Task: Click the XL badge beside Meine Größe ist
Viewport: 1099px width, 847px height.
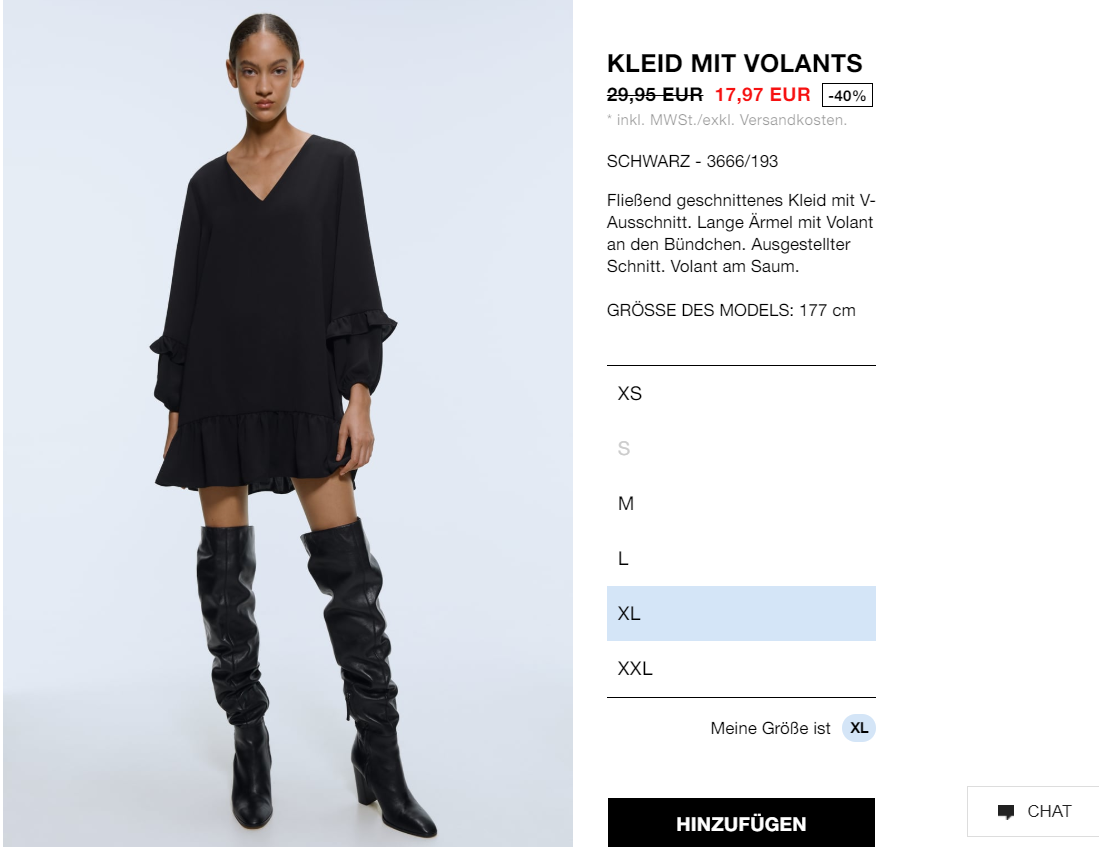Action: [x=859, y=728]
